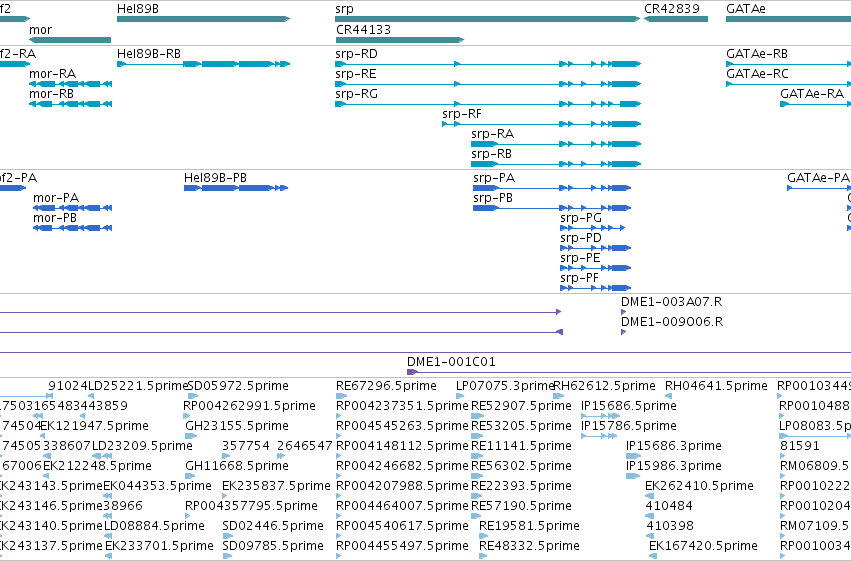The width and height of the screenshot is (851, 561).
Task: Select EST EK044353.5prime
Action: (107, 496)
